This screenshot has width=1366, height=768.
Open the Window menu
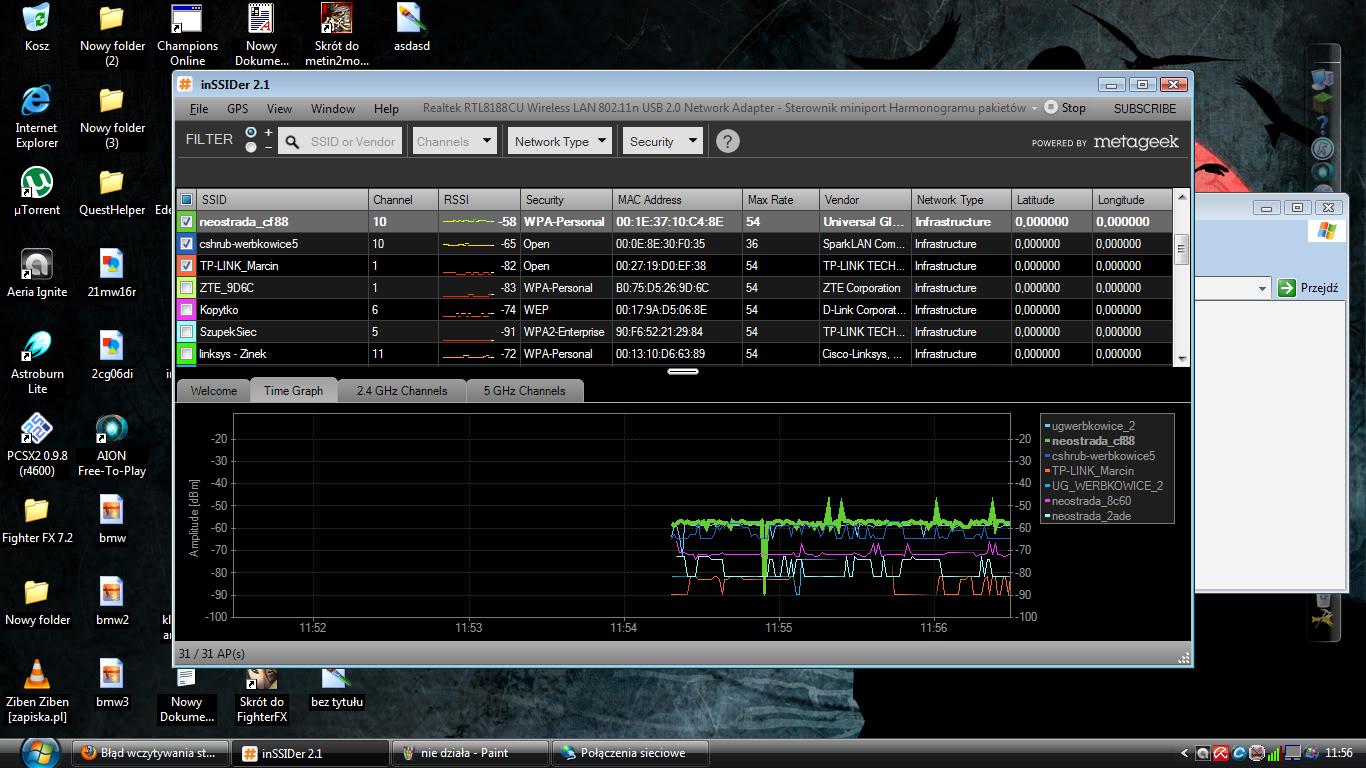click(x=333, y=109)
